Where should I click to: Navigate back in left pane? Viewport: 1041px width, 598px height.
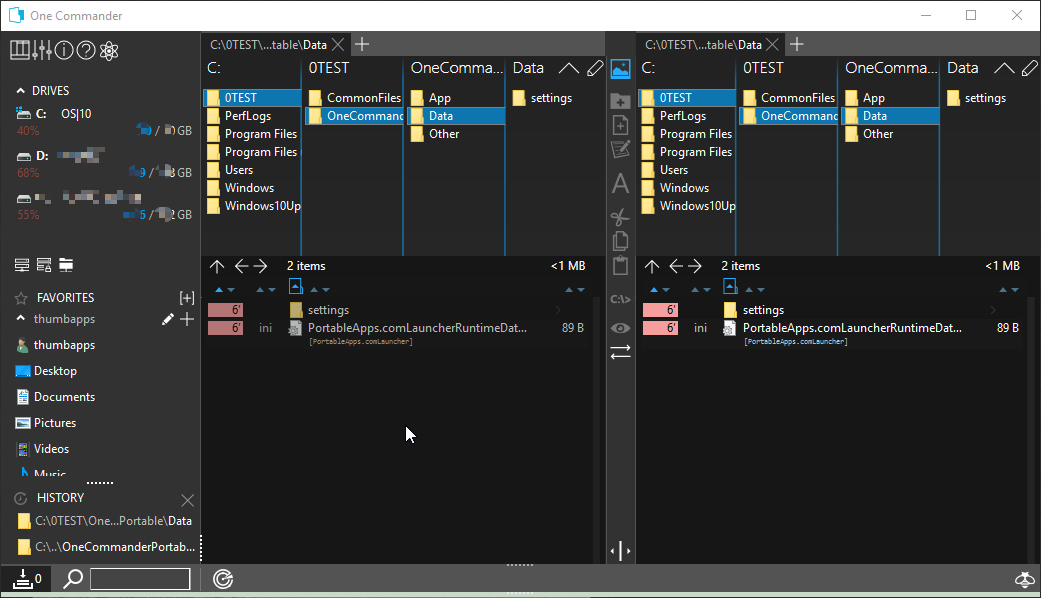click(x=241, y=266)
